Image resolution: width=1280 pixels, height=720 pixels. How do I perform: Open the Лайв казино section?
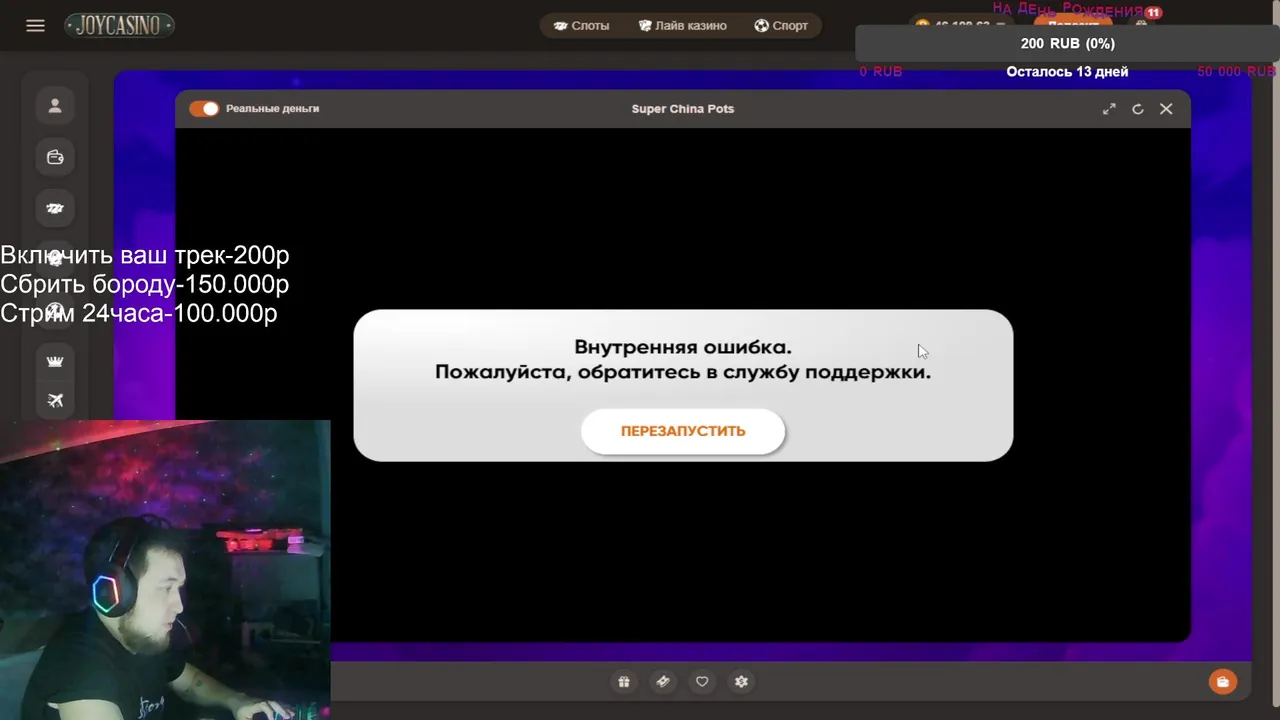682,26
